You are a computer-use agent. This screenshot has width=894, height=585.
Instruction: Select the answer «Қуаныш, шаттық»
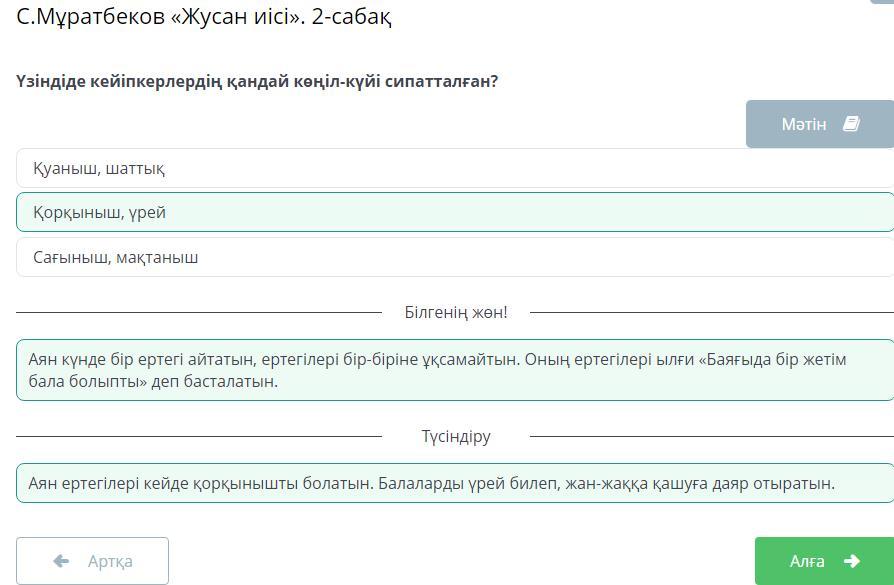point(455,168)
